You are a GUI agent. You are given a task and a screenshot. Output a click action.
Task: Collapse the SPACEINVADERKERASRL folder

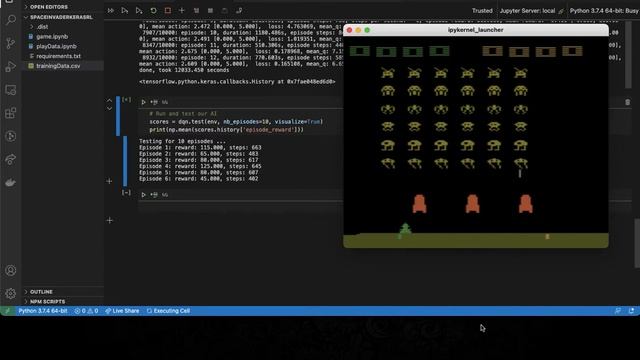pyautogui.click(x=63, y=17)
